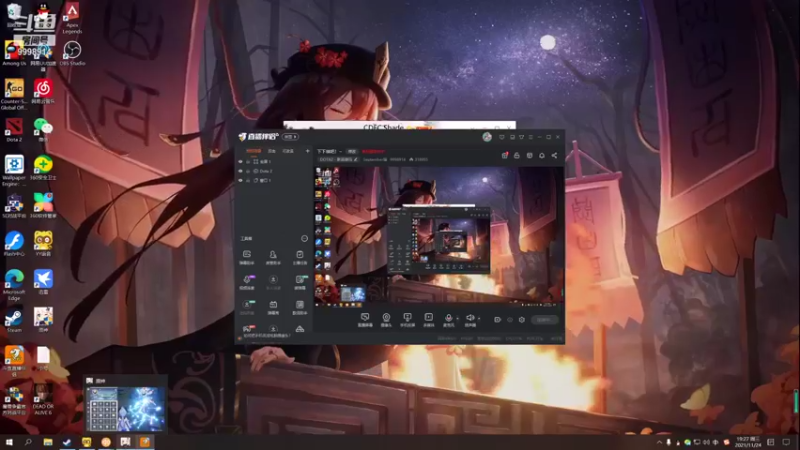Open streaming settings gear icon

[x=521, y=320]
